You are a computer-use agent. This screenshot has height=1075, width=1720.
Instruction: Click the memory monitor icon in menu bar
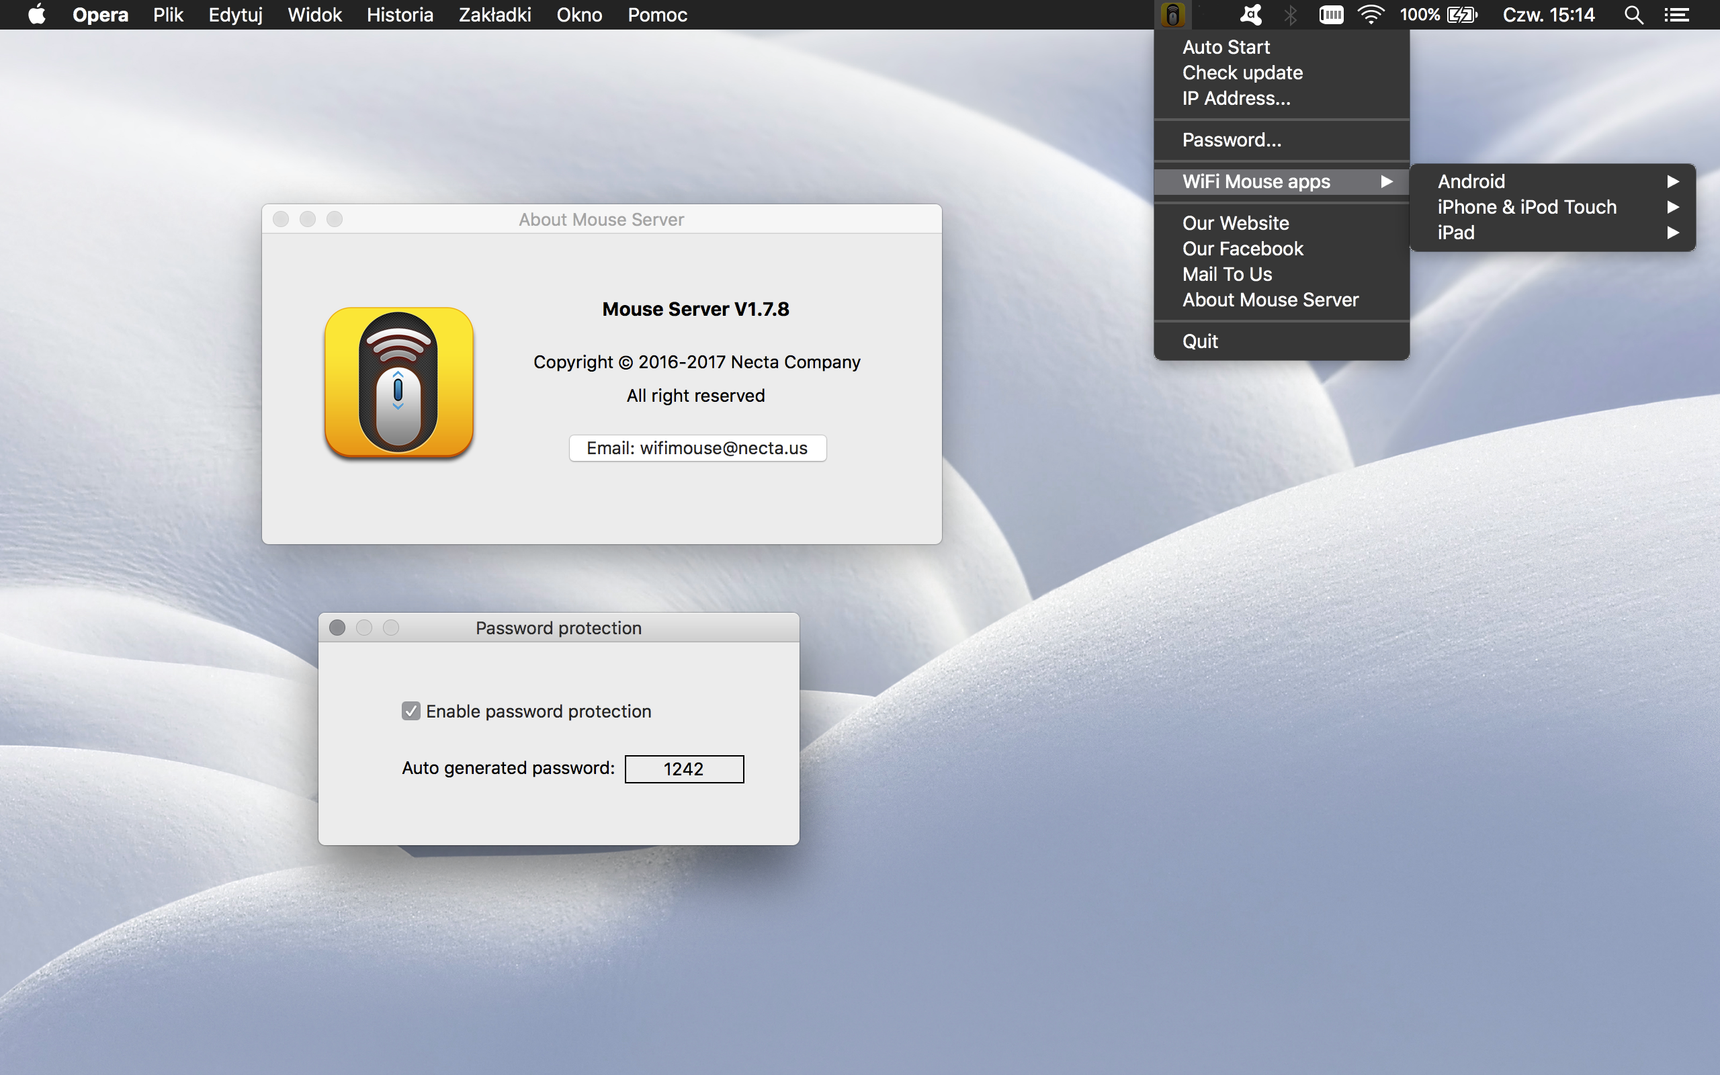pyautogui.click(x=1331, y=15)
